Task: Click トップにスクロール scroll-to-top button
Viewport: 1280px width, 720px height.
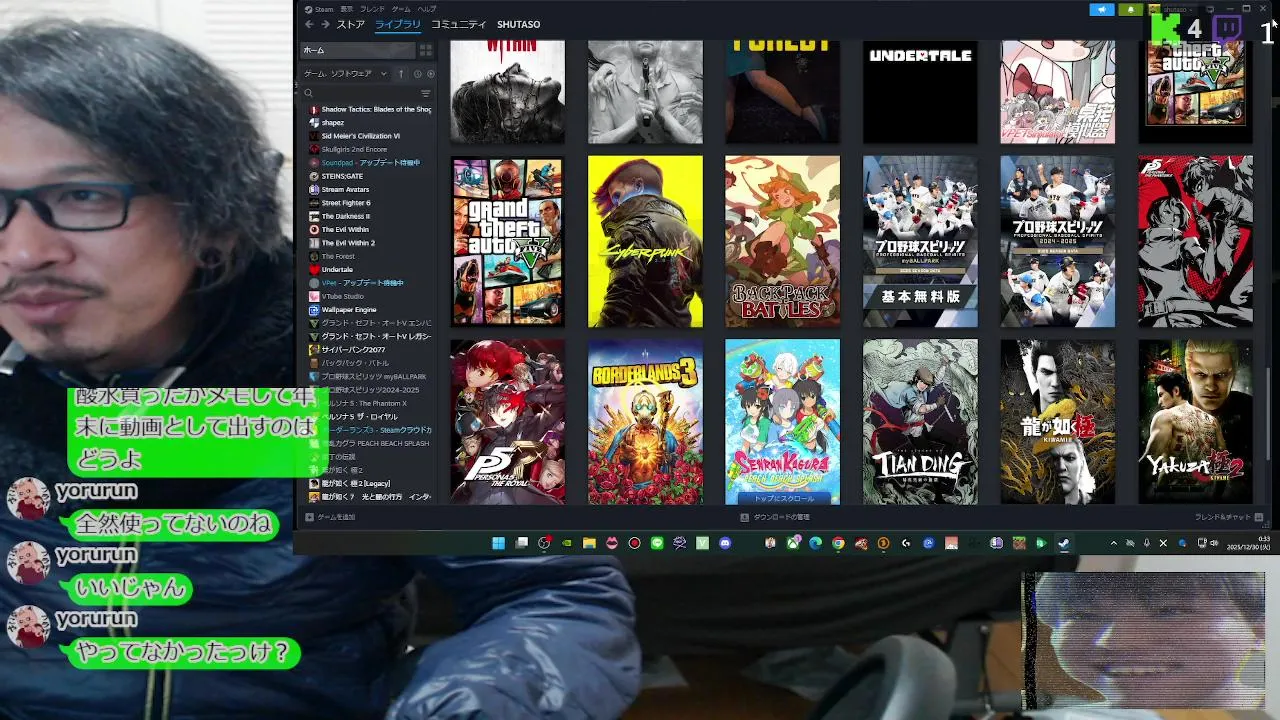Action: click(782, 497)
